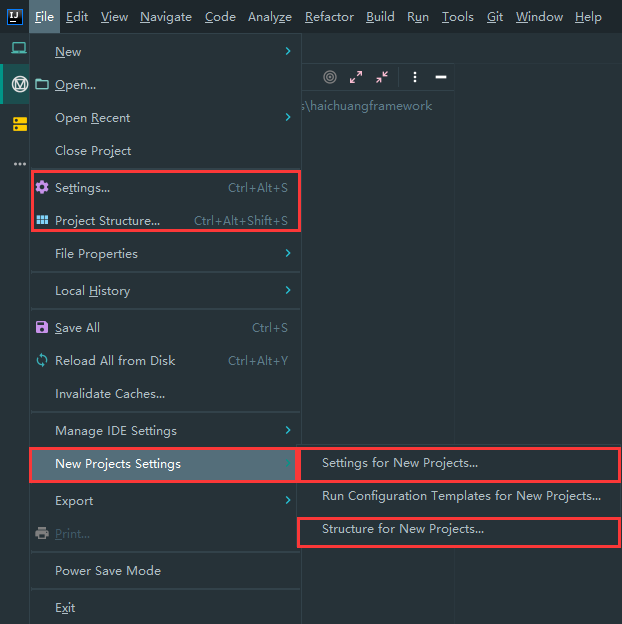Open the Refactor menu in menu bar
Image resolution: width=622 pixels, height=624 pixels.
point(329,17)
